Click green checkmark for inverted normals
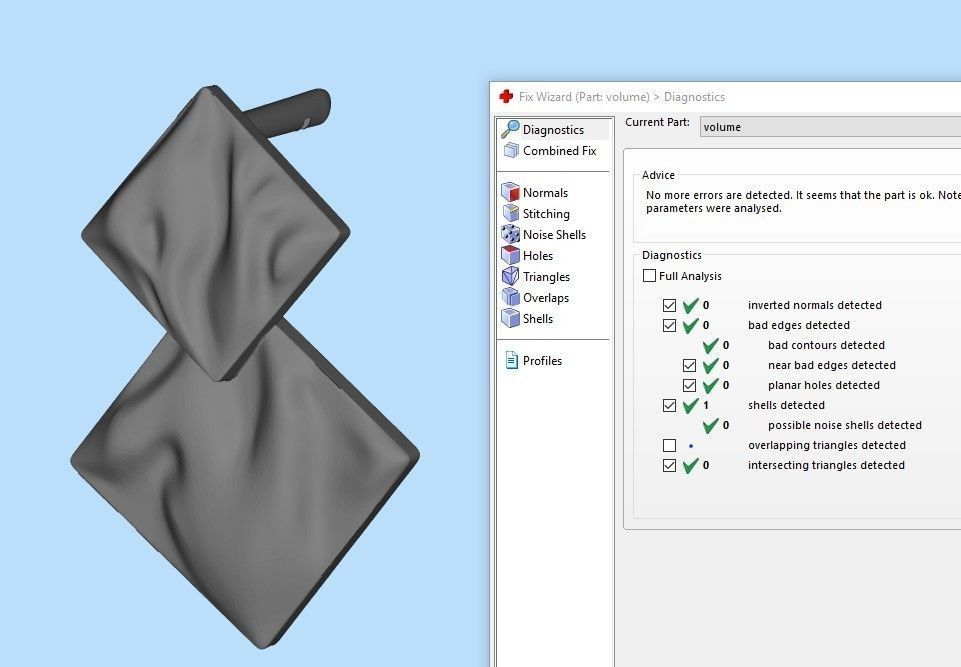Screen dimensions: 961x667 (x=691, y=305)
